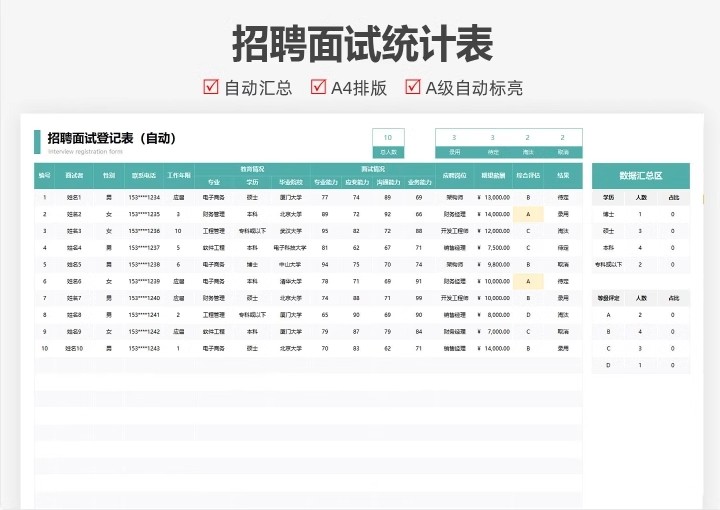Tick the 自动汇总 red checkbox
The width and height of the screenshot is (720, 510).
(x=211, y=86)
